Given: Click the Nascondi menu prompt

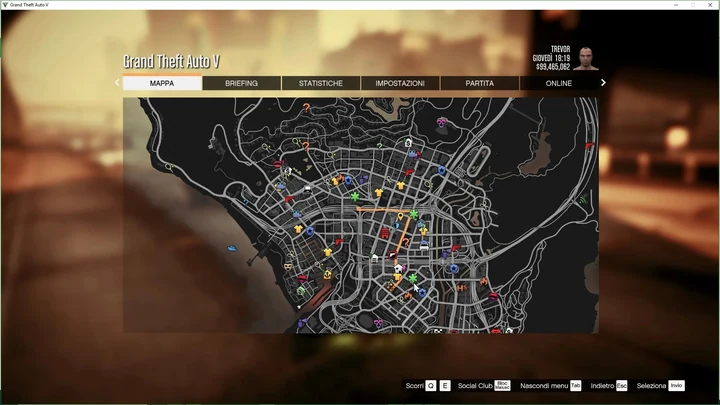Looking at the screenshot, I should [x=551, y=386].
